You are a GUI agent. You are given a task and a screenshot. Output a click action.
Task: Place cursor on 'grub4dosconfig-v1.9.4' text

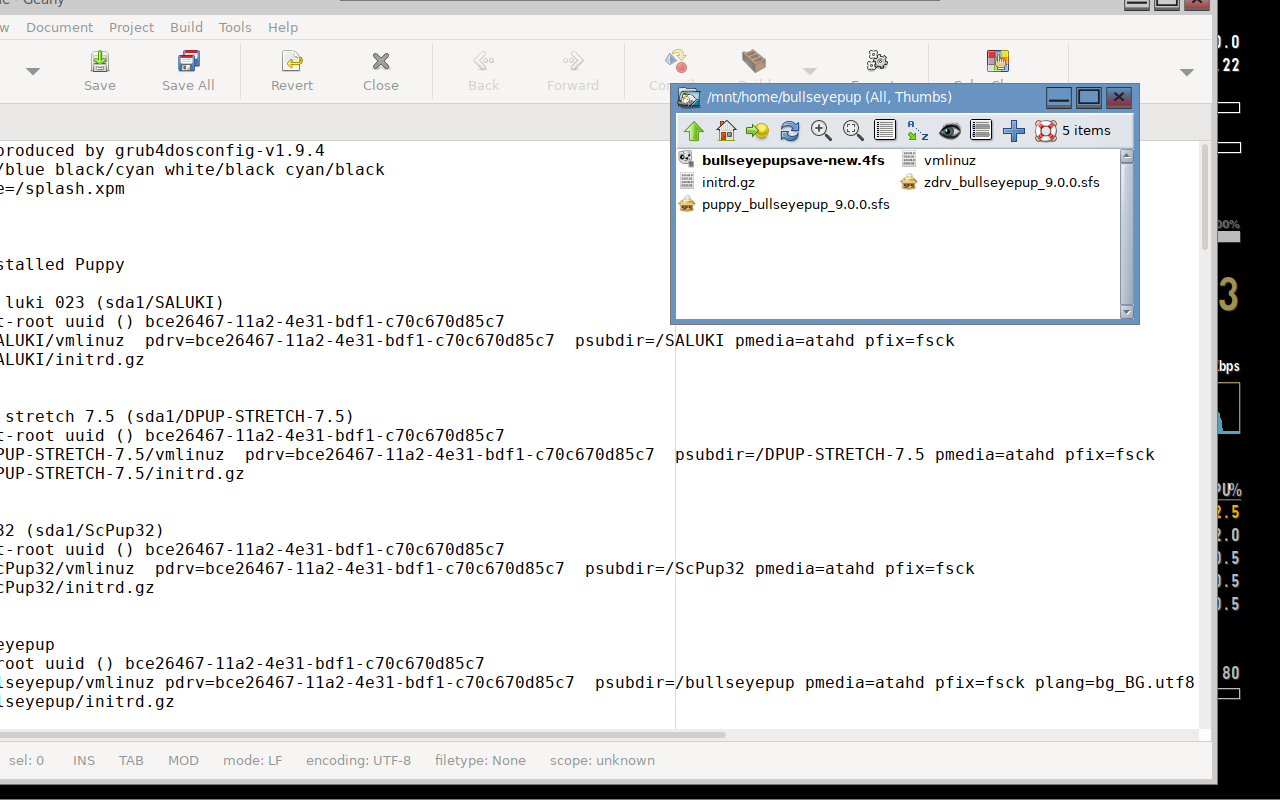click(219, 151)
